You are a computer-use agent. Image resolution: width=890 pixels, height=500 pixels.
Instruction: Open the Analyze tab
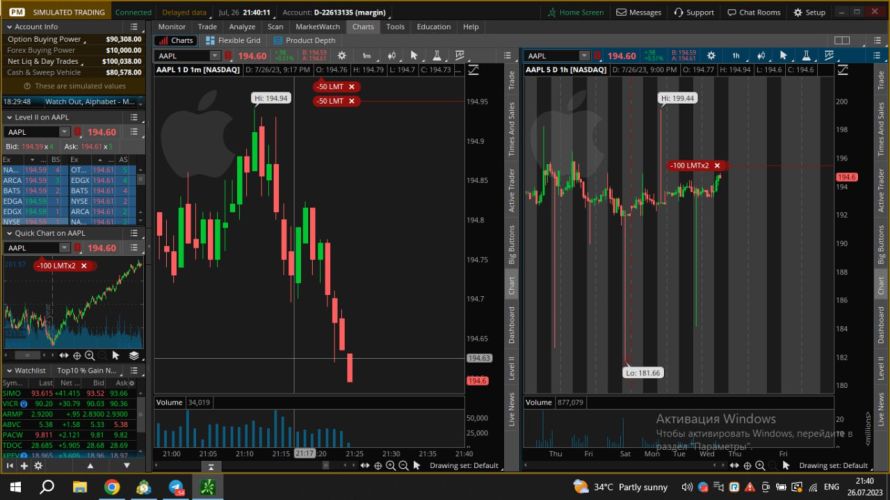click(x=241, y=27)
